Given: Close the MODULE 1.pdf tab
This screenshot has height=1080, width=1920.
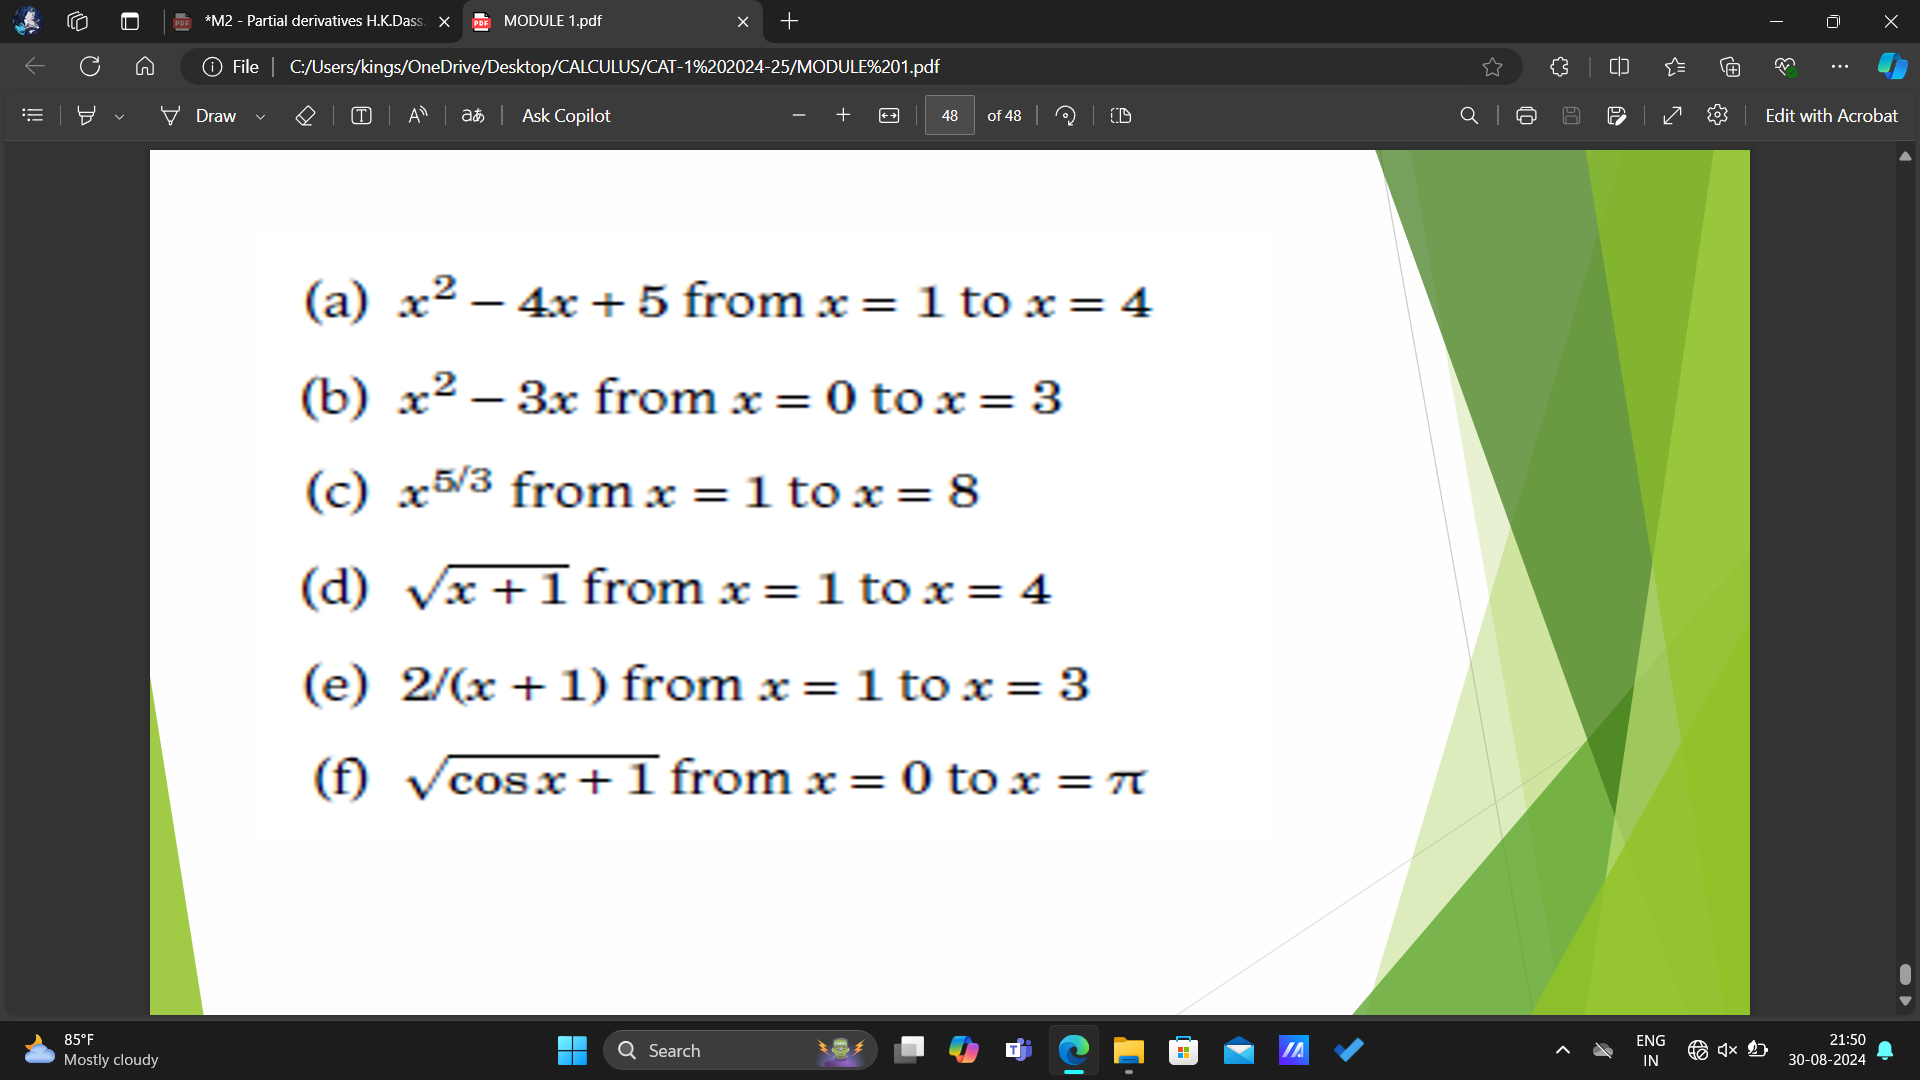Looking at the screenshot, I should pyautogui.click(x=743, y=21).
